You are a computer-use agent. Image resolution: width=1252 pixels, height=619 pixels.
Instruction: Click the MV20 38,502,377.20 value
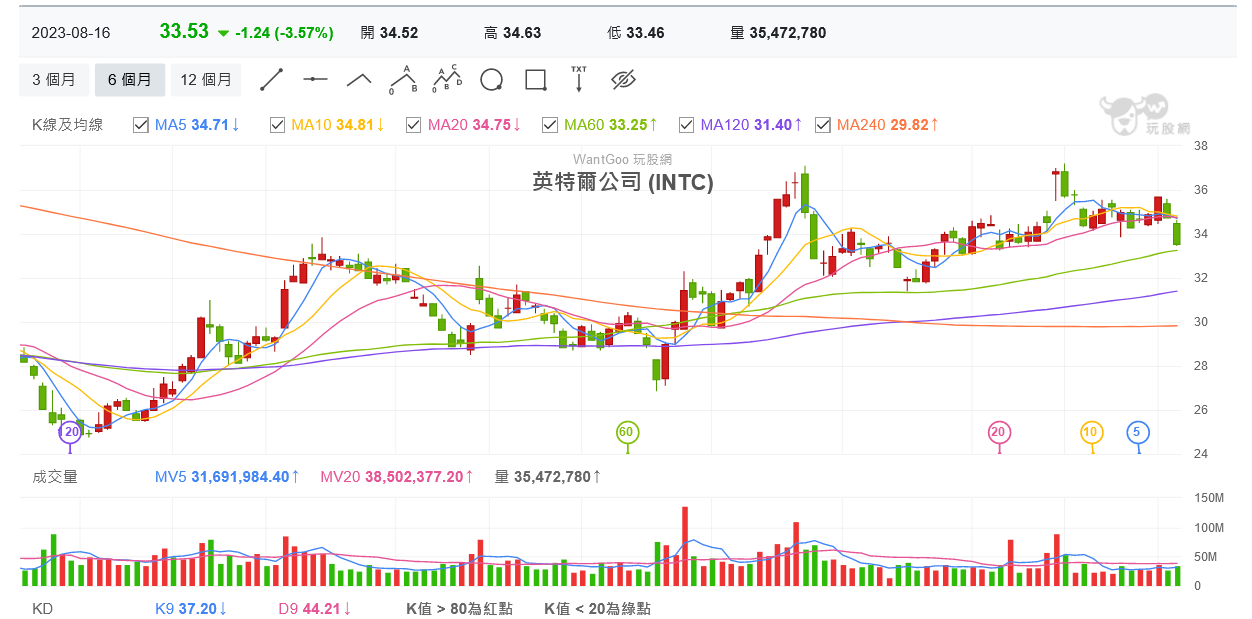(397, 477)
